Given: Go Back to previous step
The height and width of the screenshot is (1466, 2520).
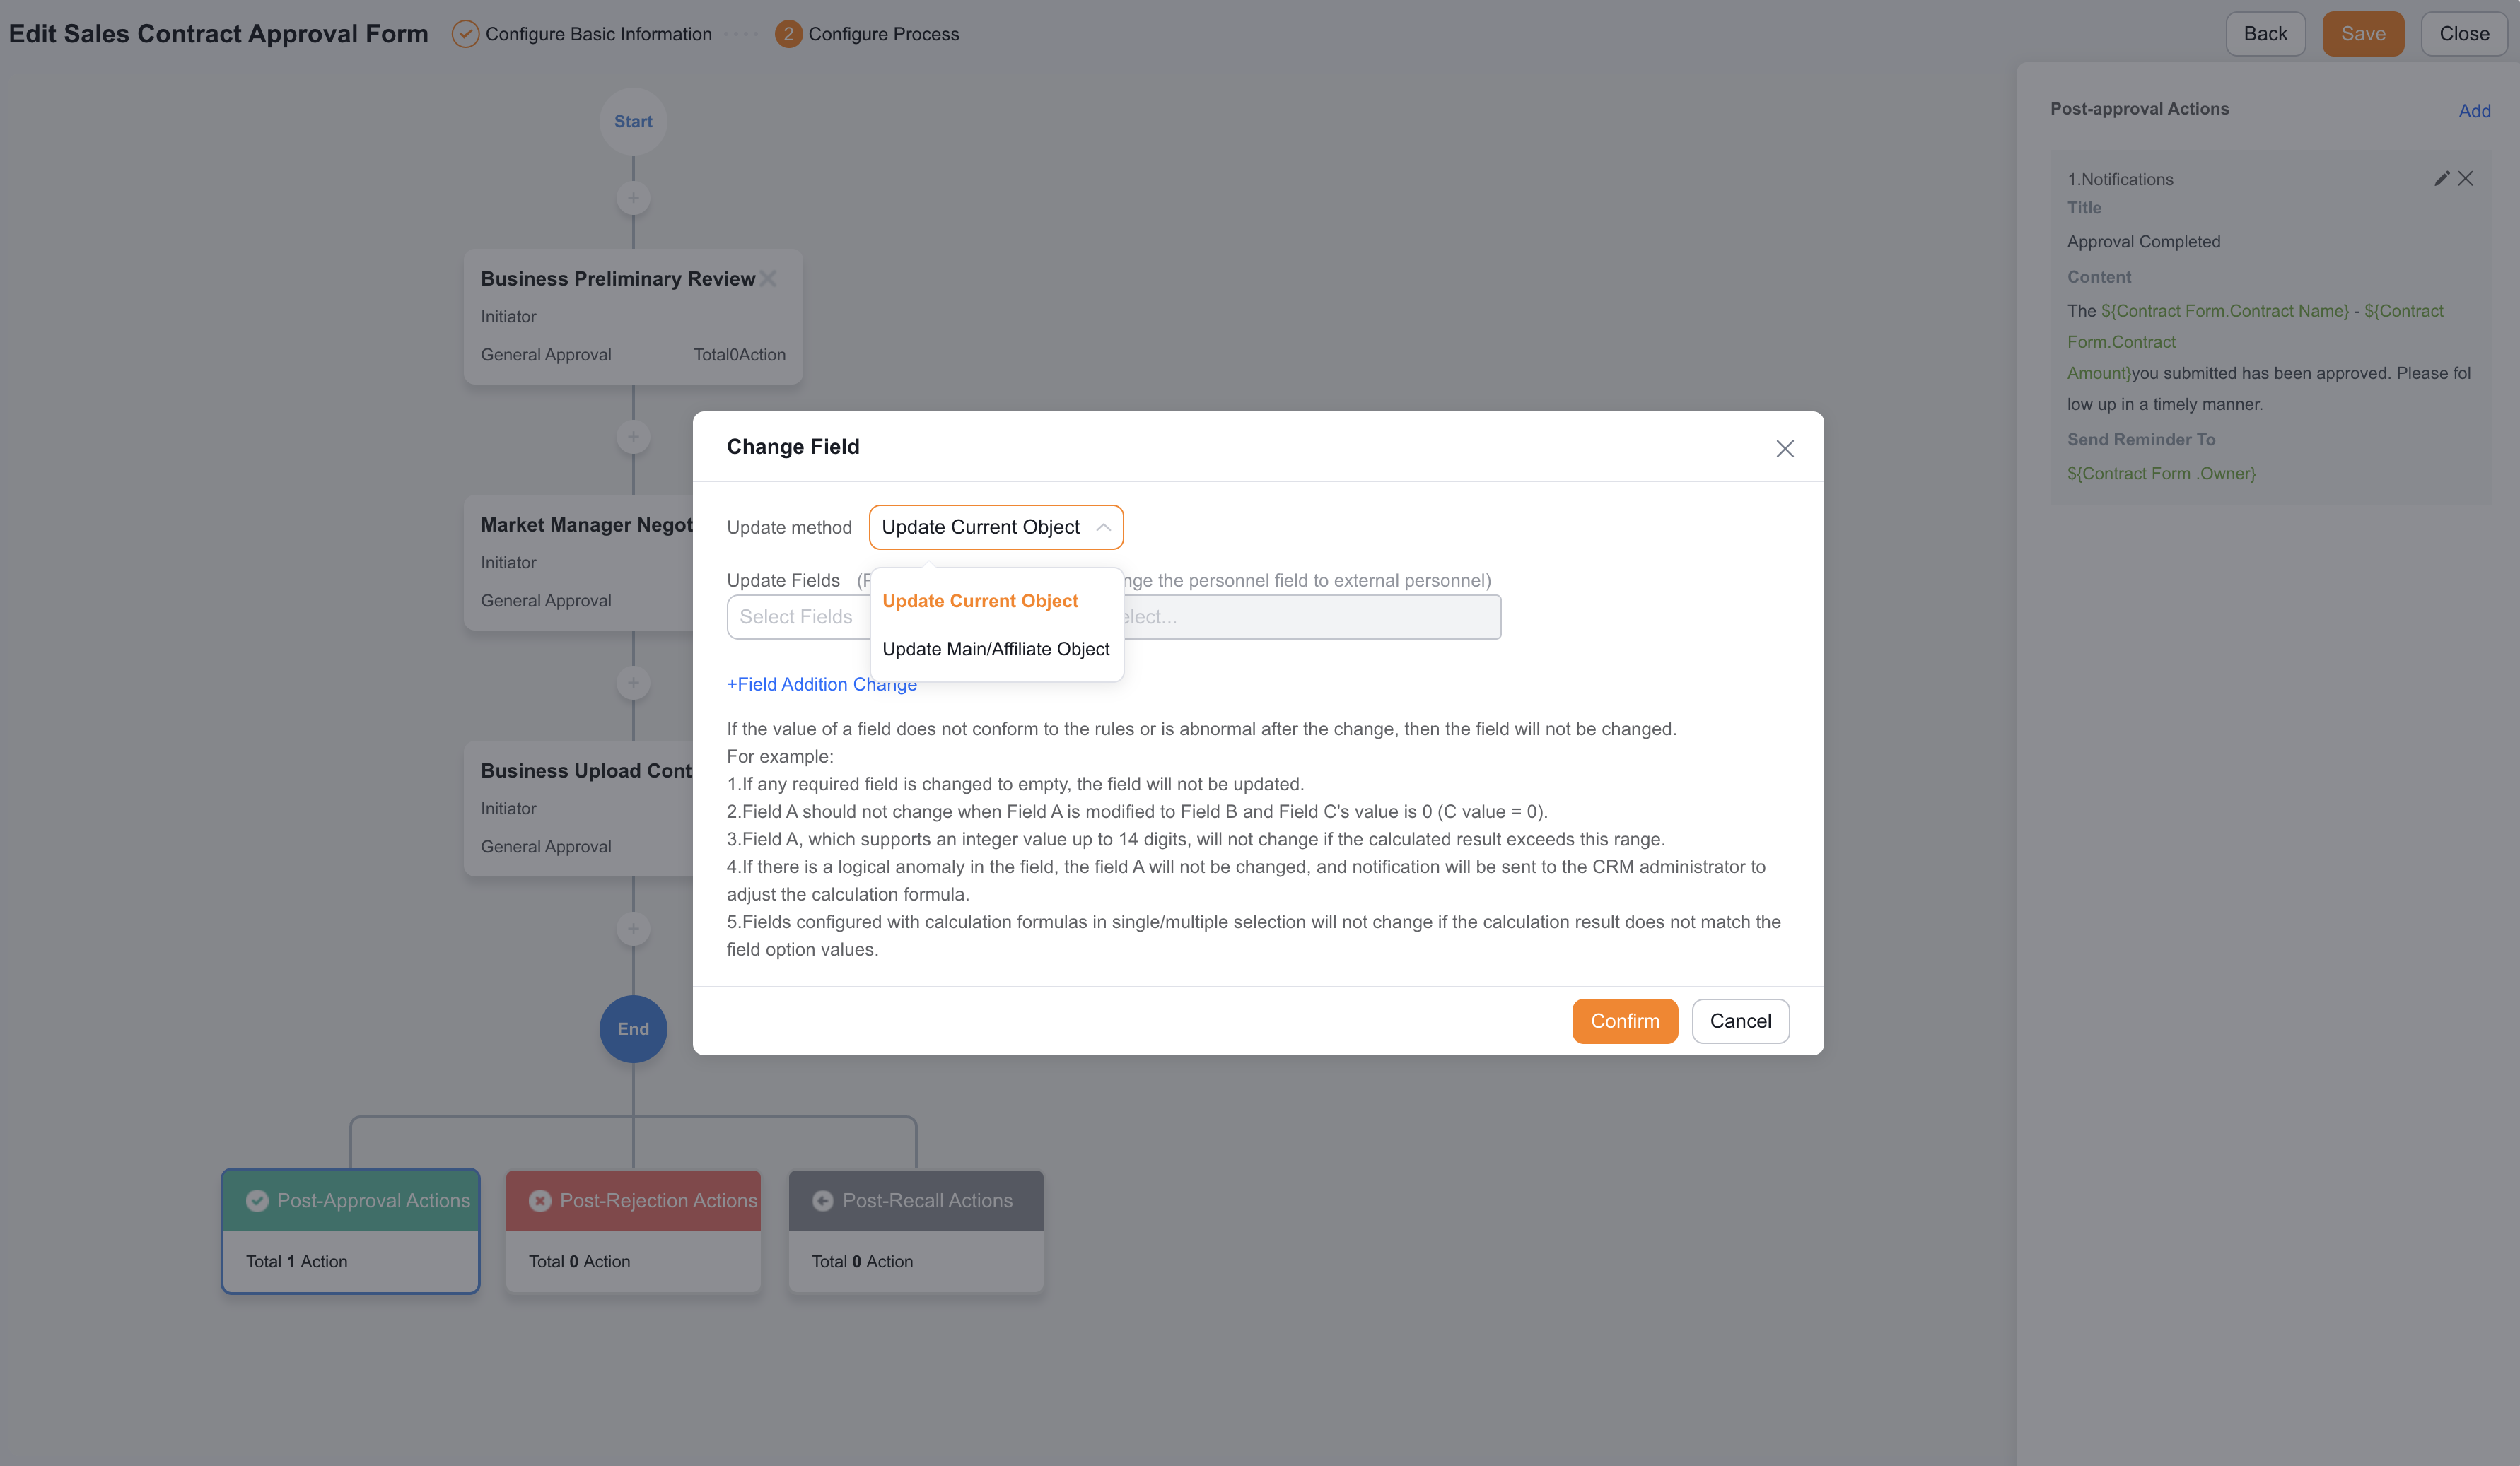Looking at the screenshot, I should [2265, 34].
